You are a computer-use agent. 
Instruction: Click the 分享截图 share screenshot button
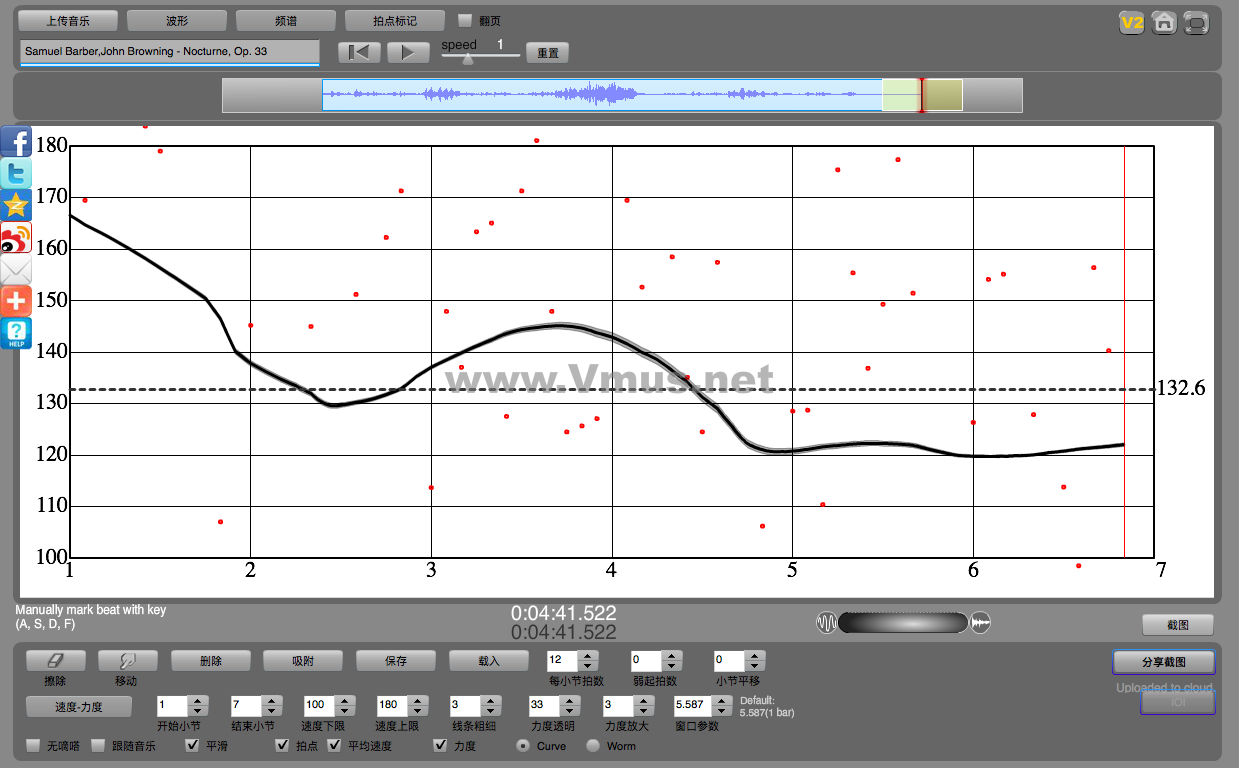(x=1163, y=662)
